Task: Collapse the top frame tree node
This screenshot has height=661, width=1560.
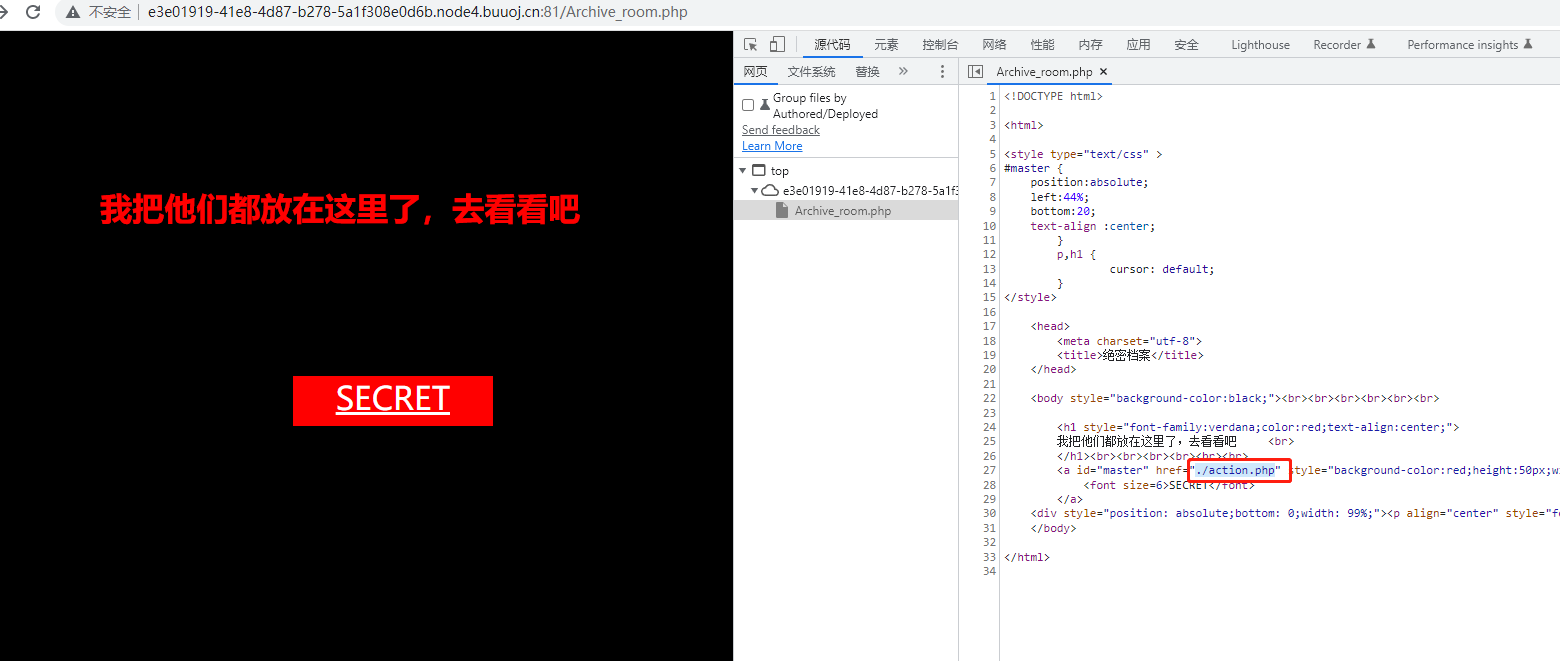Action: [x=743, y=171]
